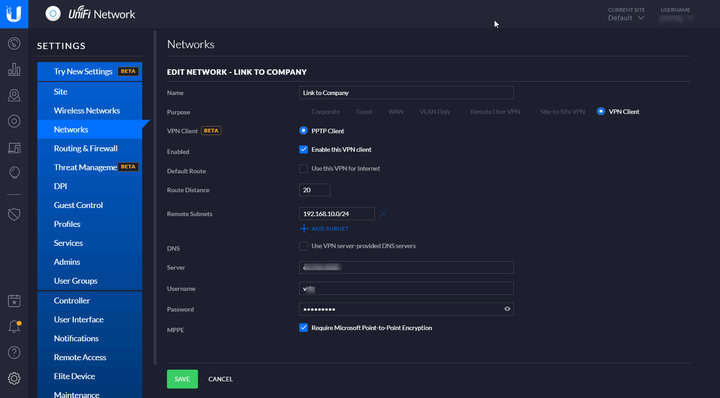Open the Dashboard icon in left sidebar

pos(14,44)
